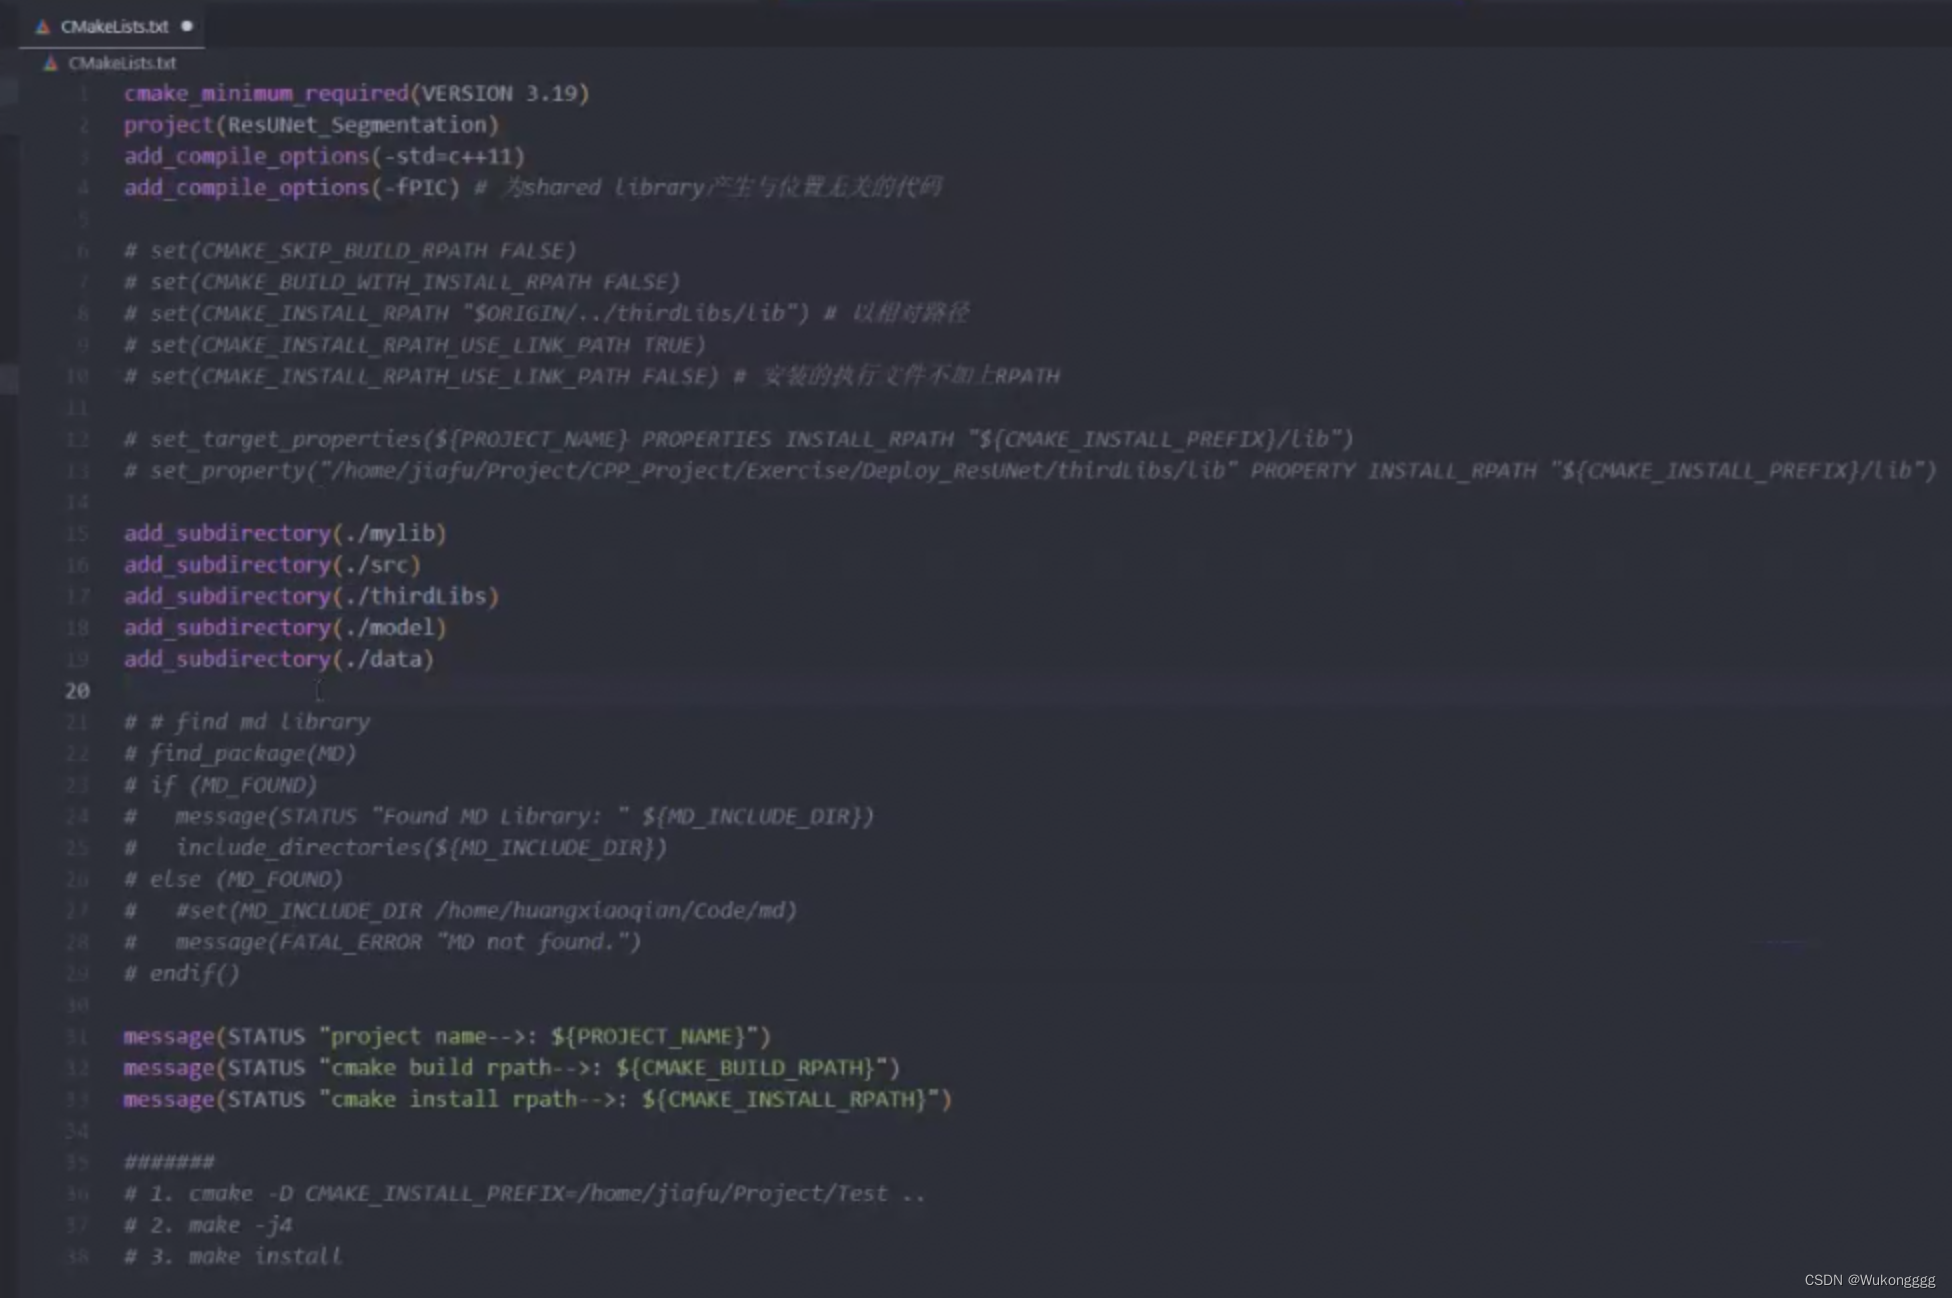Image resolution: width=1952 pixels, height=1298 pixels.
Task: Click project(ResUNet_Segmentation) on line 2
Action: pyautogui.click(x=310, y=124)
